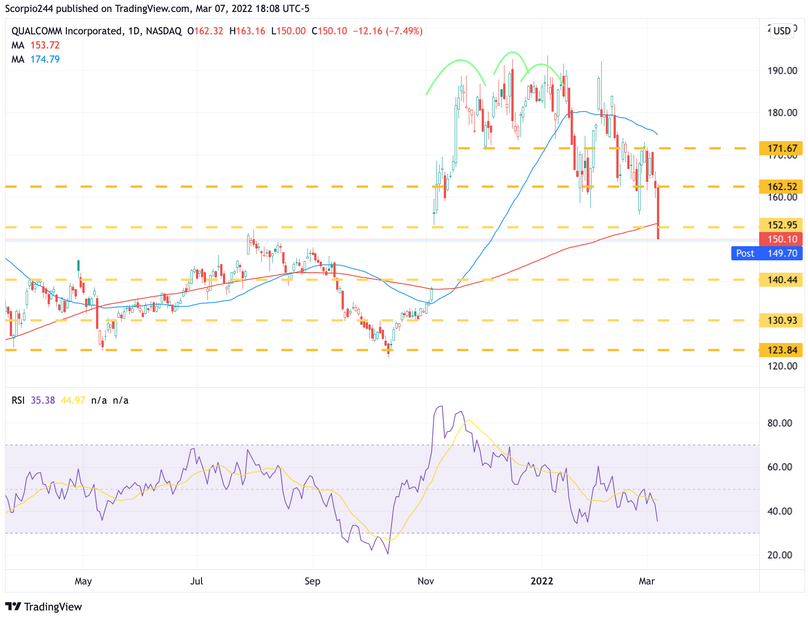808x617 pixels.
Task: Click the Sep label on time axis
Action: tap(312, 581)
